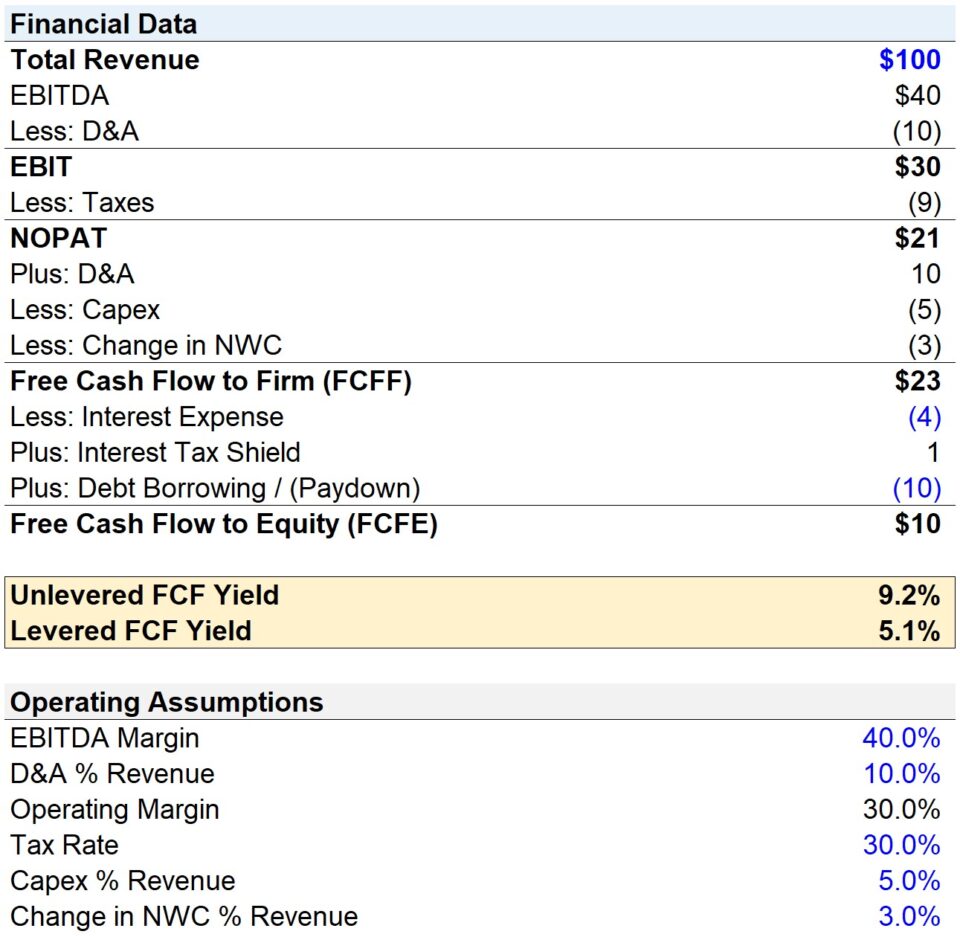
Task: Select the blue Tax Rate 30.0% value
Action: (x=903, y=844)
